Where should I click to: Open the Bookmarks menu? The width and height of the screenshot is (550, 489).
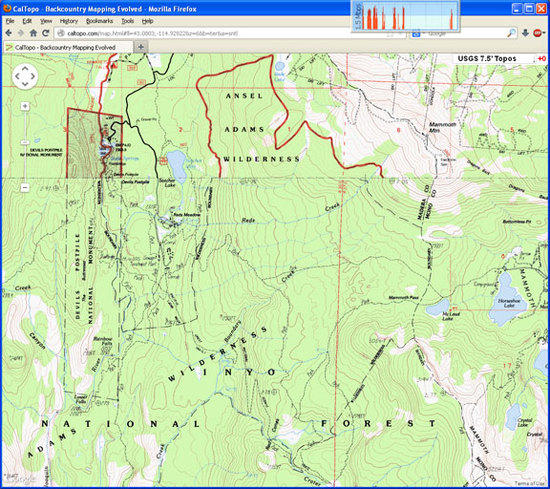coord(100,21)
